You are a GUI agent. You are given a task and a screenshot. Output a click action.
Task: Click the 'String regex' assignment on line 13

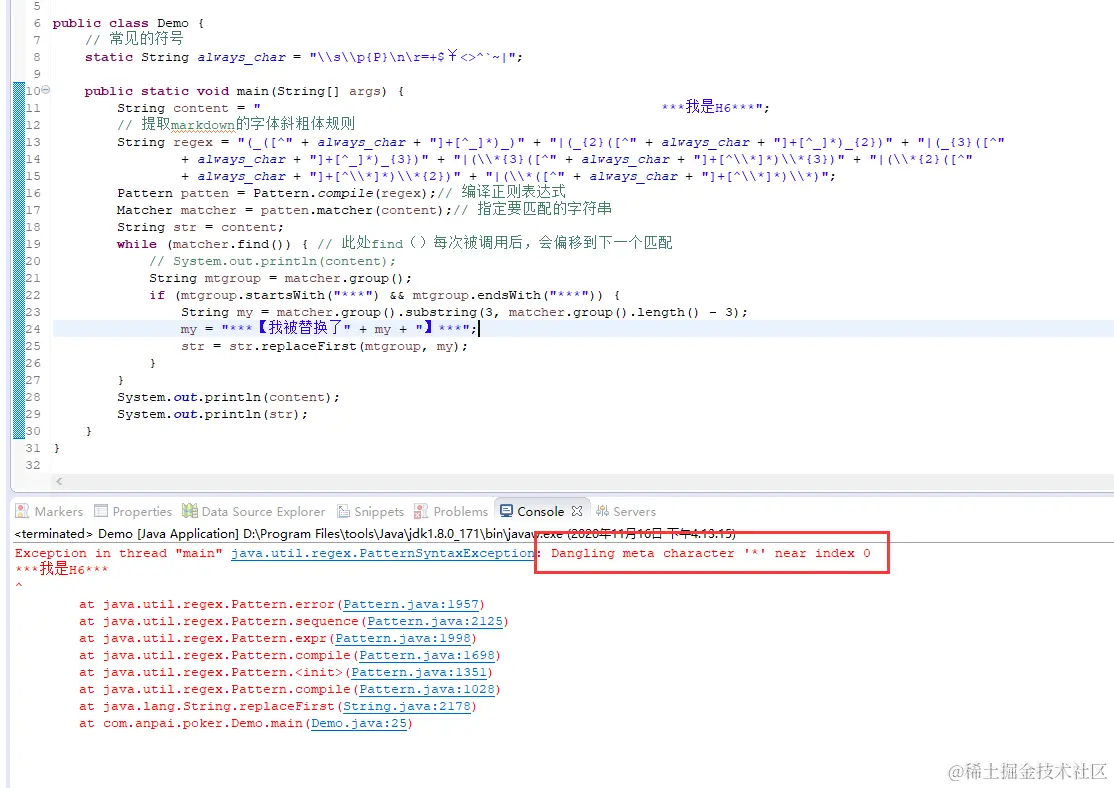pyautogui.click(x=561, y=142)
